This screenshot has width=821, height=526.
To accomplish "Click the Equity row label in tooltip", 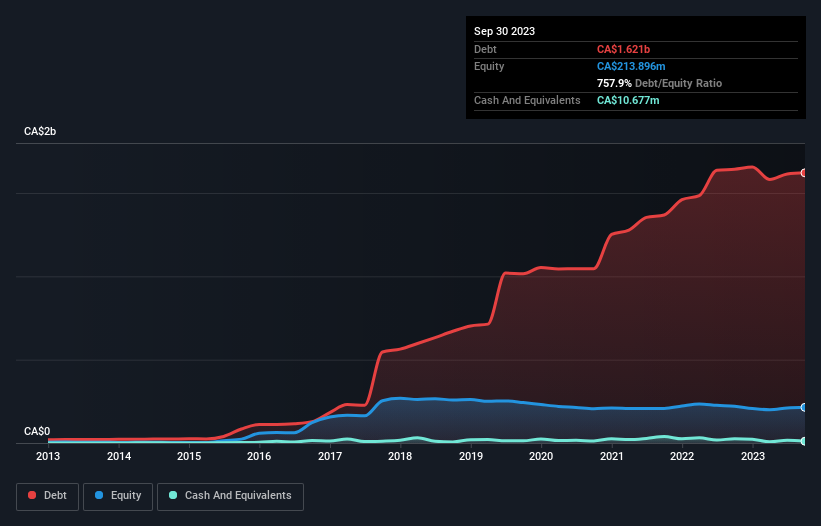I will (489, 66).
